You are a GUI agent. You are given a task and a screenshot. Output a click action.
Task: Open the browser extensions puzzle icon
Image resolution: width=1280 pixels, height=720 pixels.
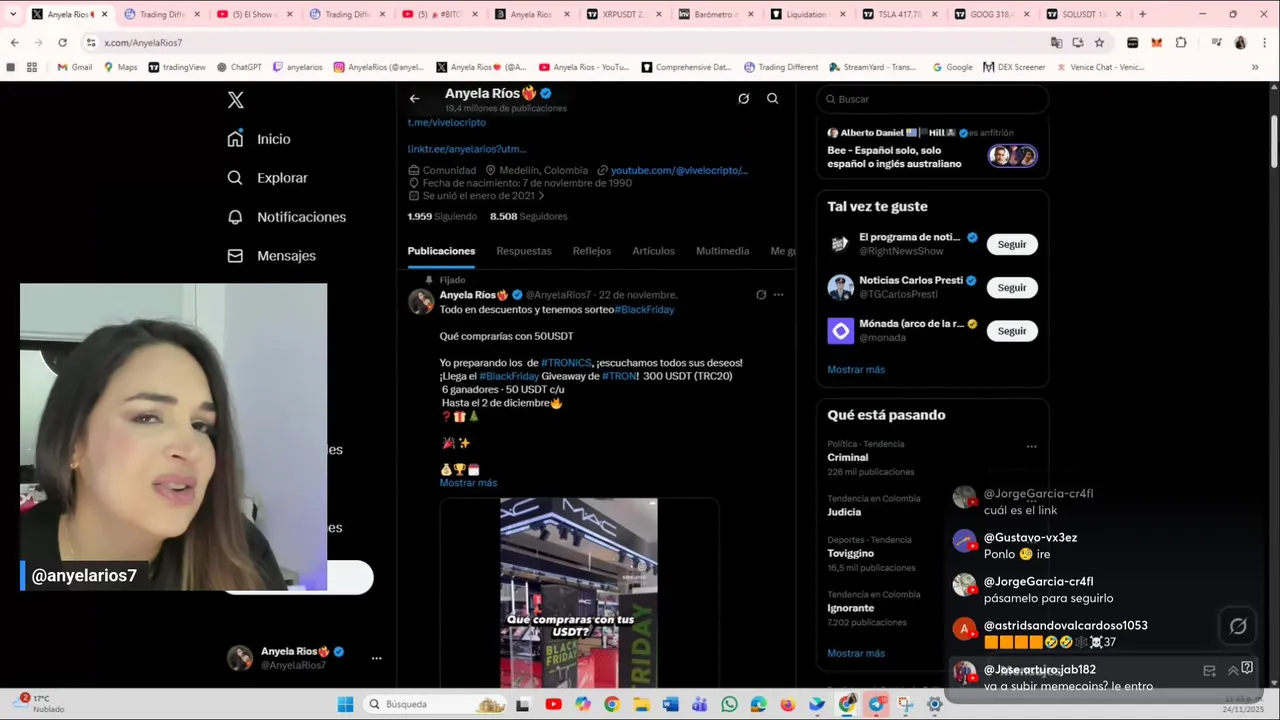tap(1181, 43)
